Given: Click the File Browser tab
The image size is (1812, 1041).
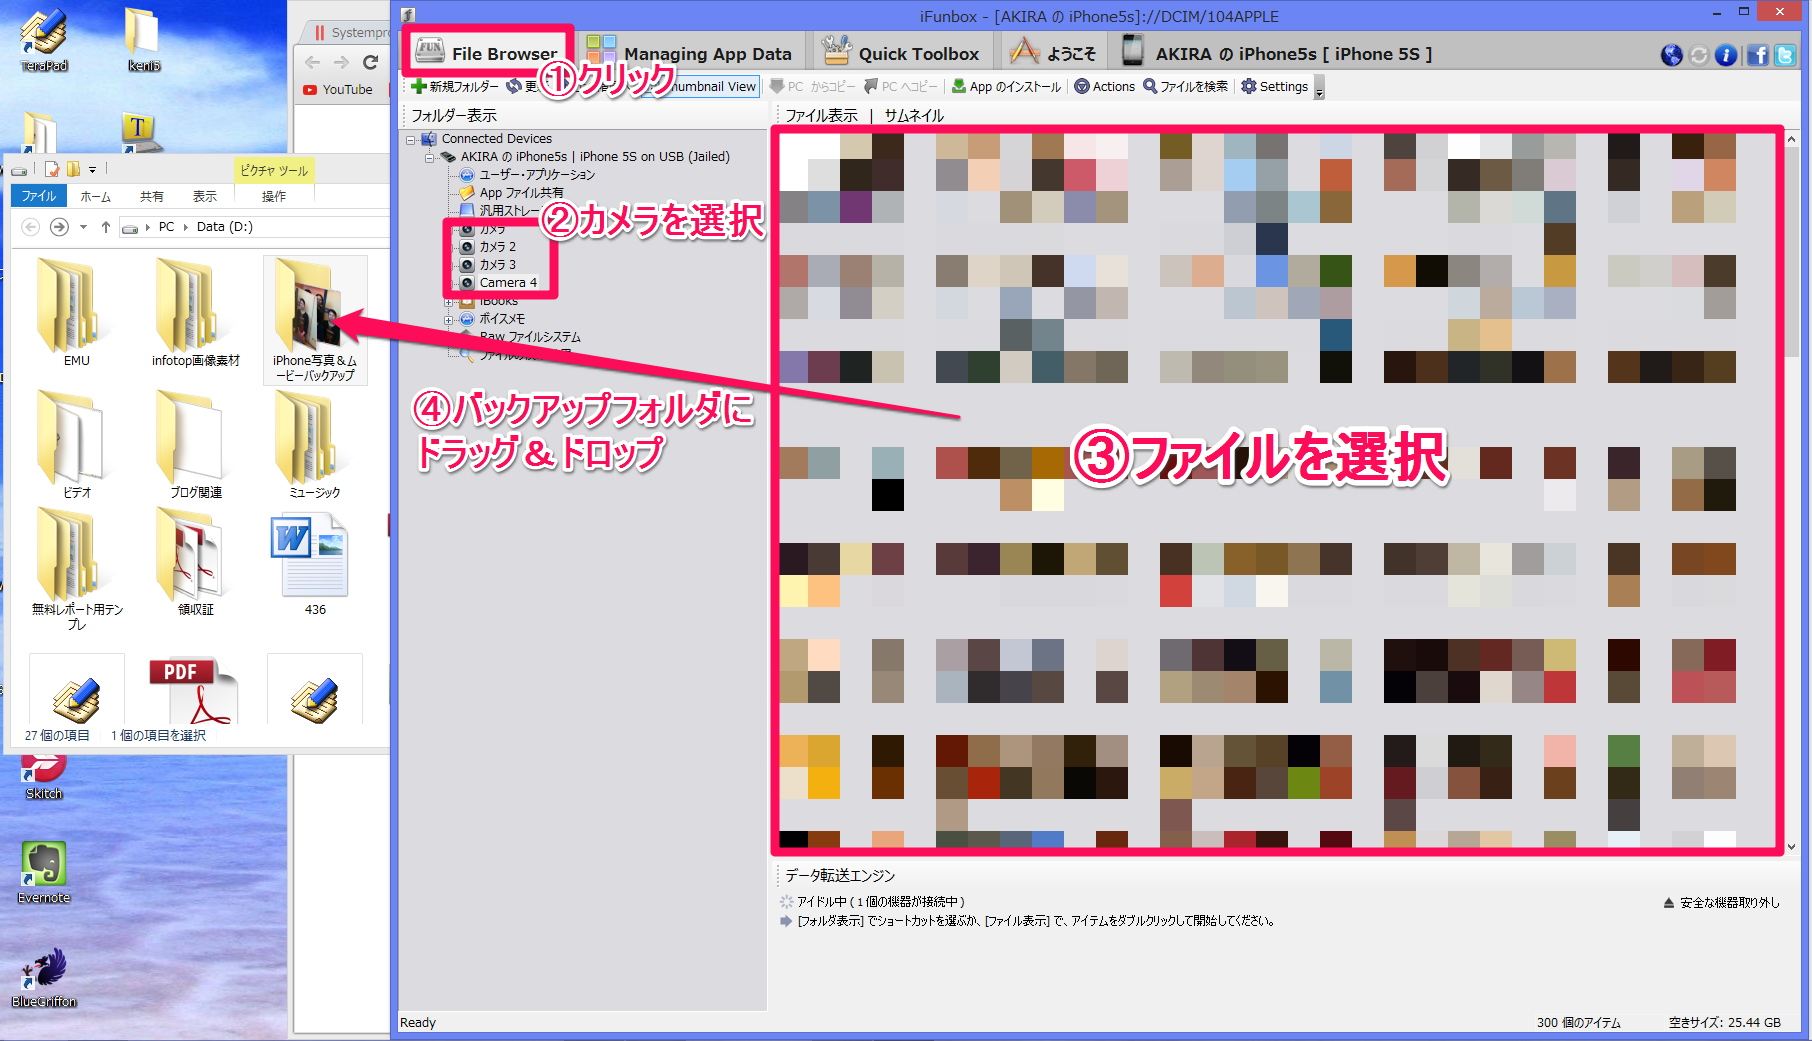Looking at the screenshot, I should pyautogui.click(x=487, y=52).
